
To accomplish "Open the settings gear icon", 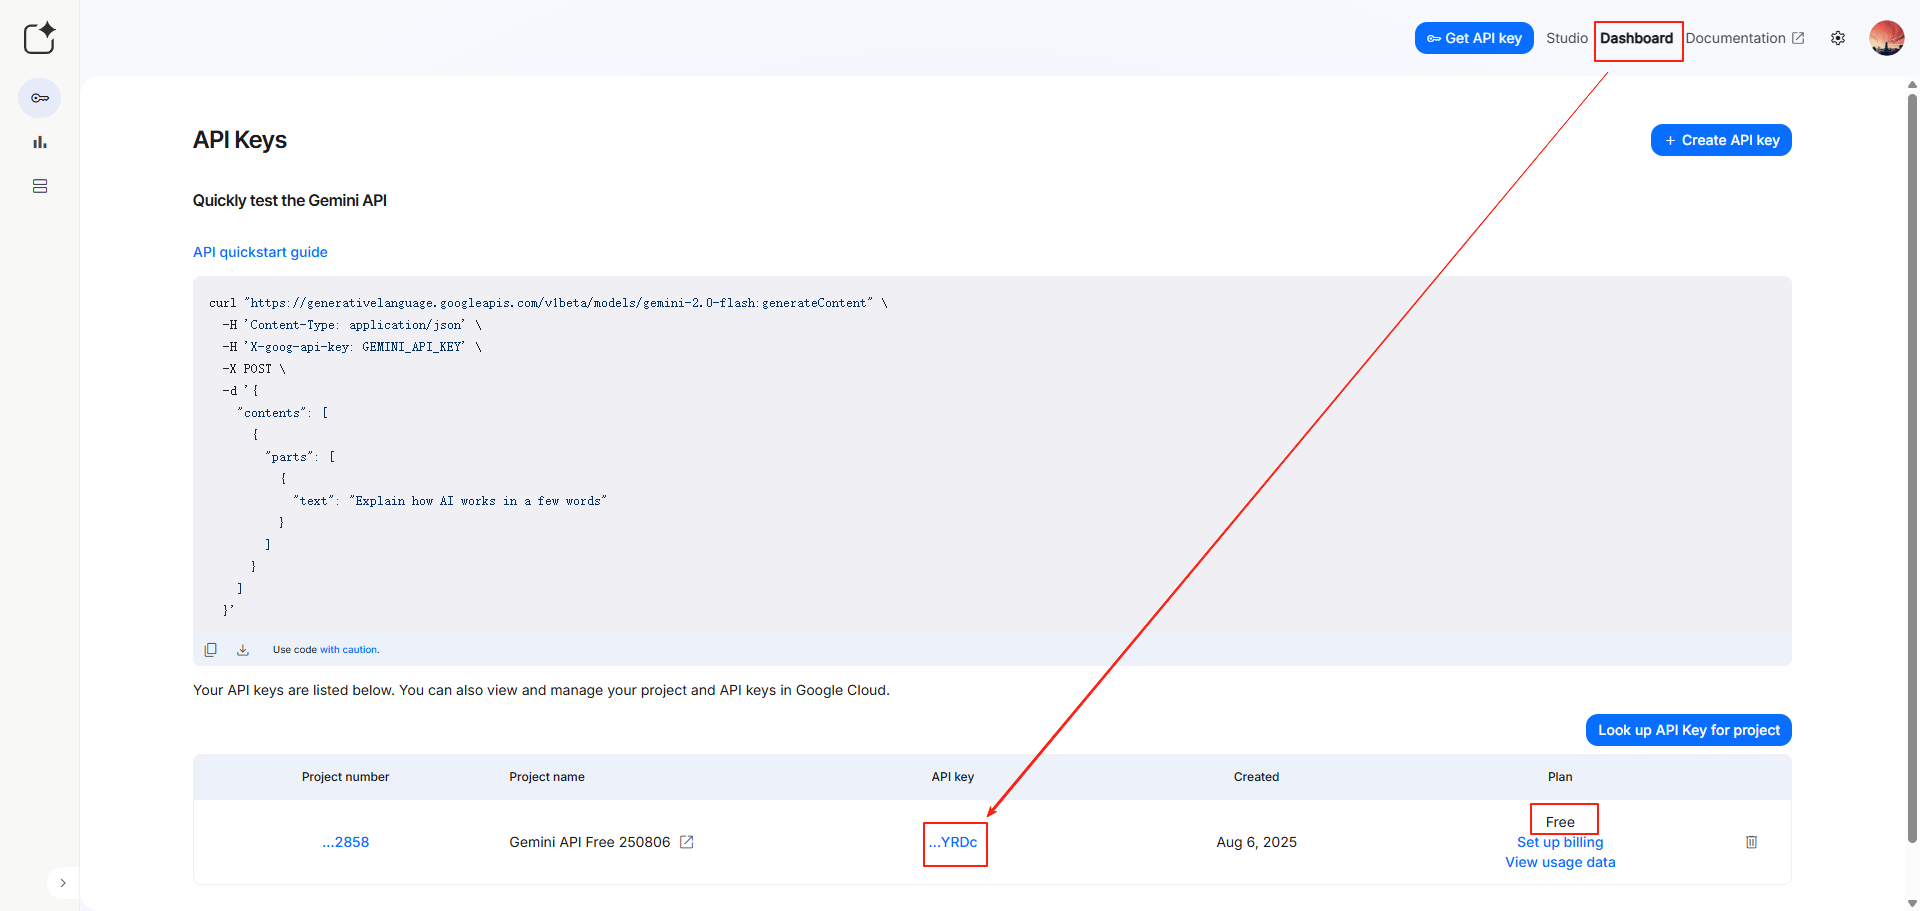I will pyautogui.click(x=1838, y=38).
